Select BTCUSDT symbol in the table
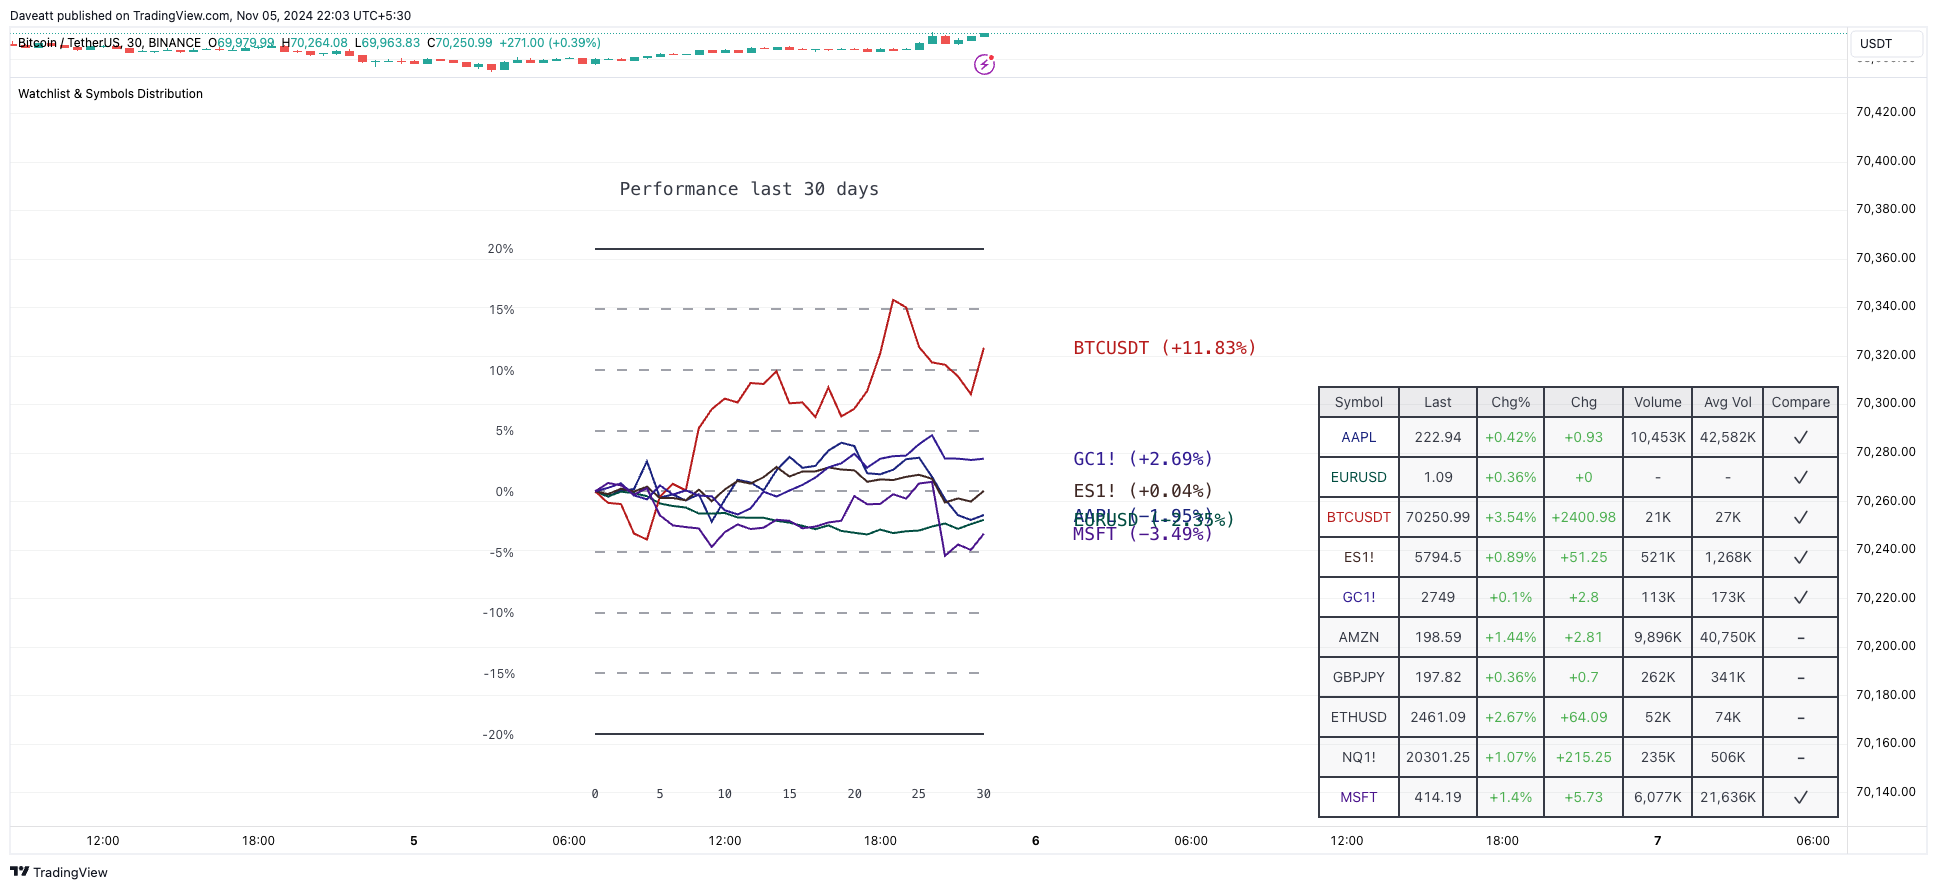The image size is (1937, 889). point(1359,517)
